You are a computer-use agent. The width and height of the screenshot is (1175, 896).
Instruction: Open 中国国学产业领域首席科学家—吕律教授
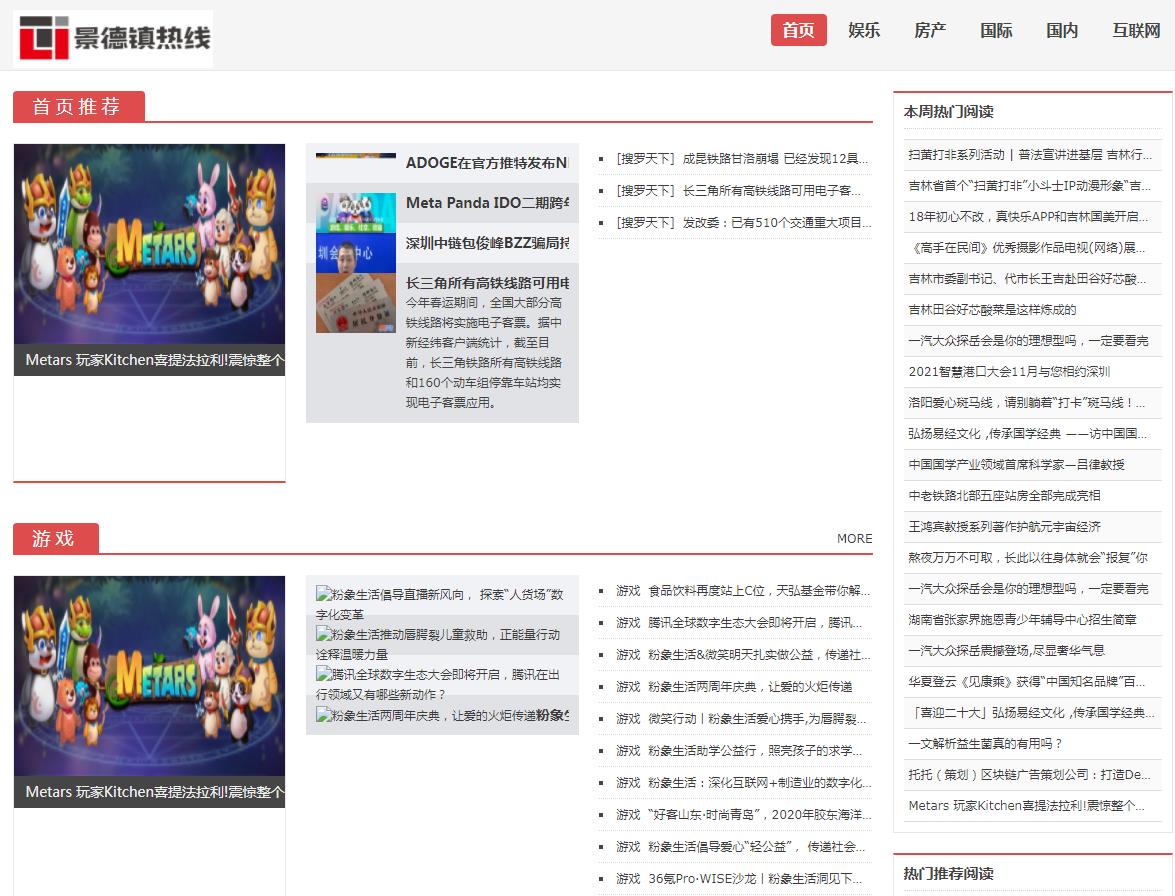1016,464
